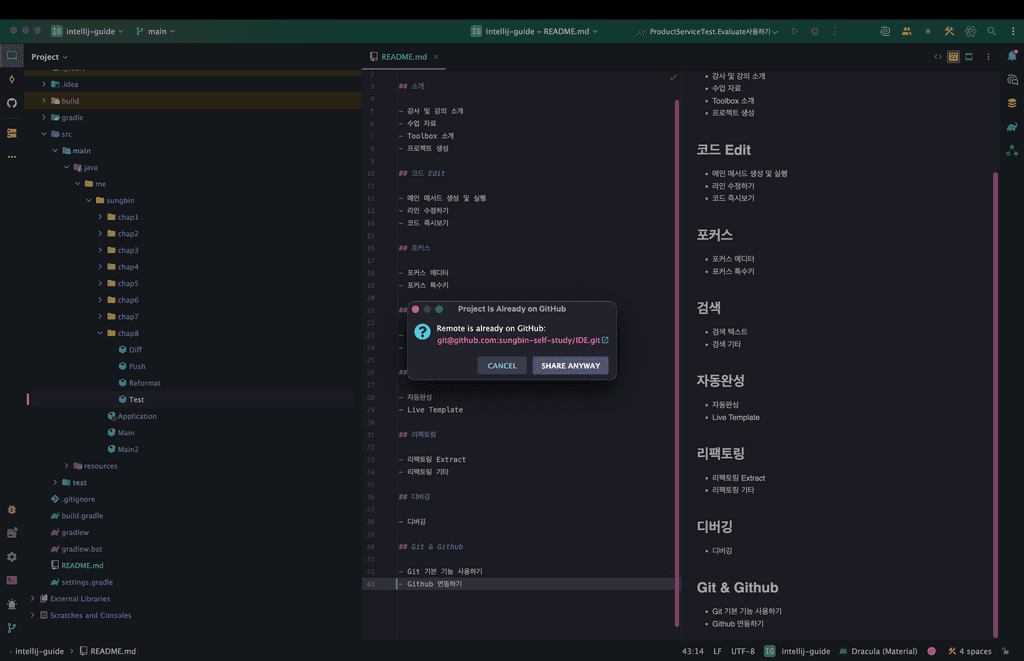Switch to preview-only view mode

pyautogui.click(x=969, y=57)
